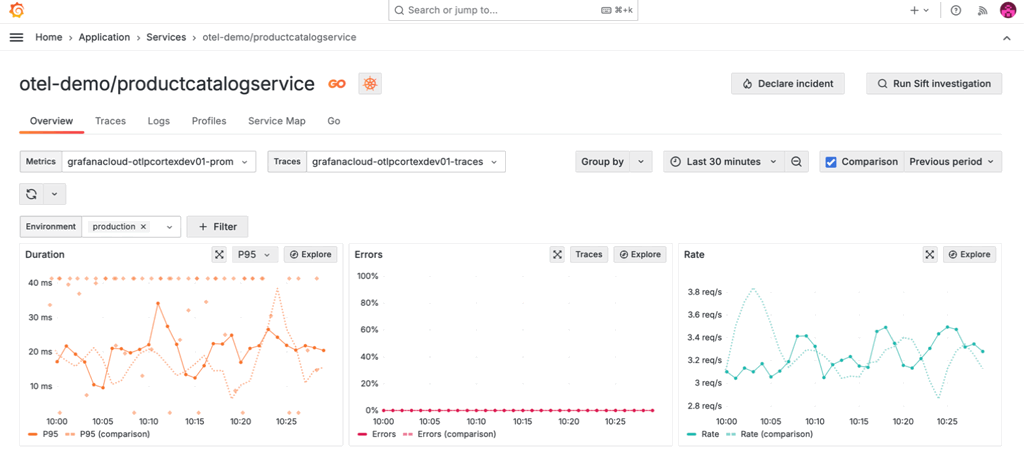Switch to the Go tab

click(334, 121)
